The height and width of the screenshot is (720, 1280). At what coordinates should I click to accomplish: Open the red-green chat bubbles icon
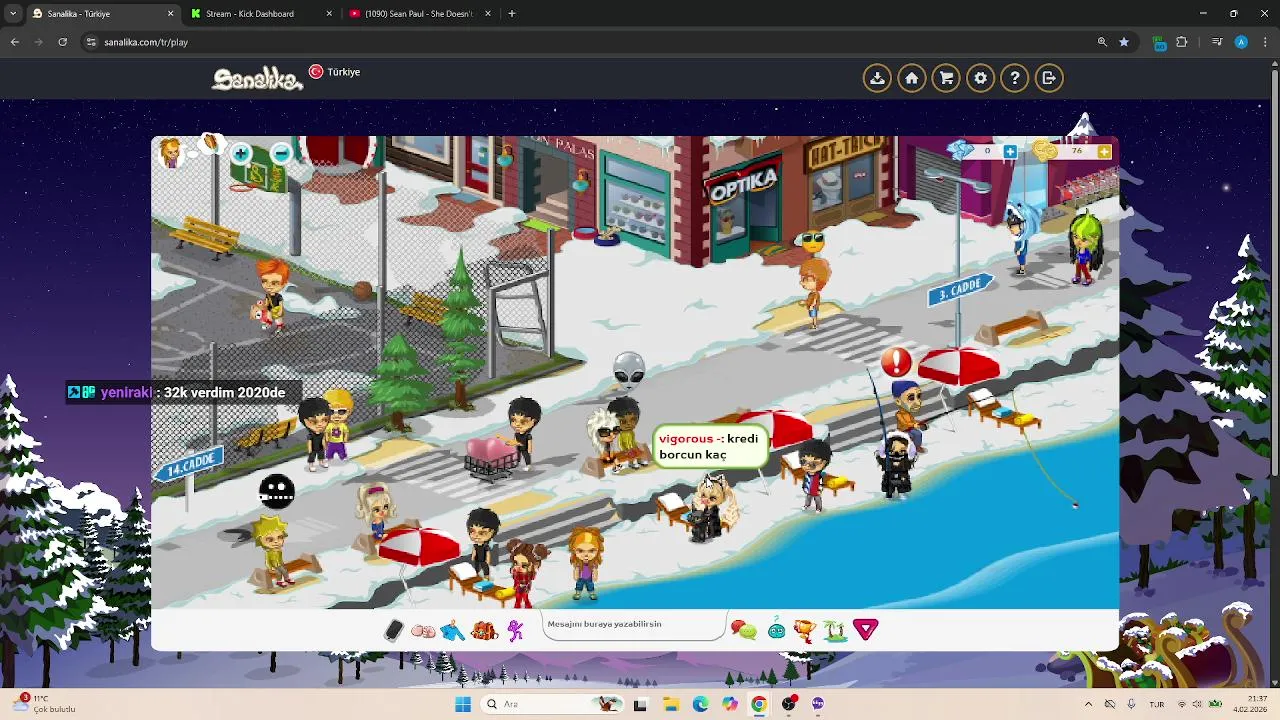tap(743, 630)
